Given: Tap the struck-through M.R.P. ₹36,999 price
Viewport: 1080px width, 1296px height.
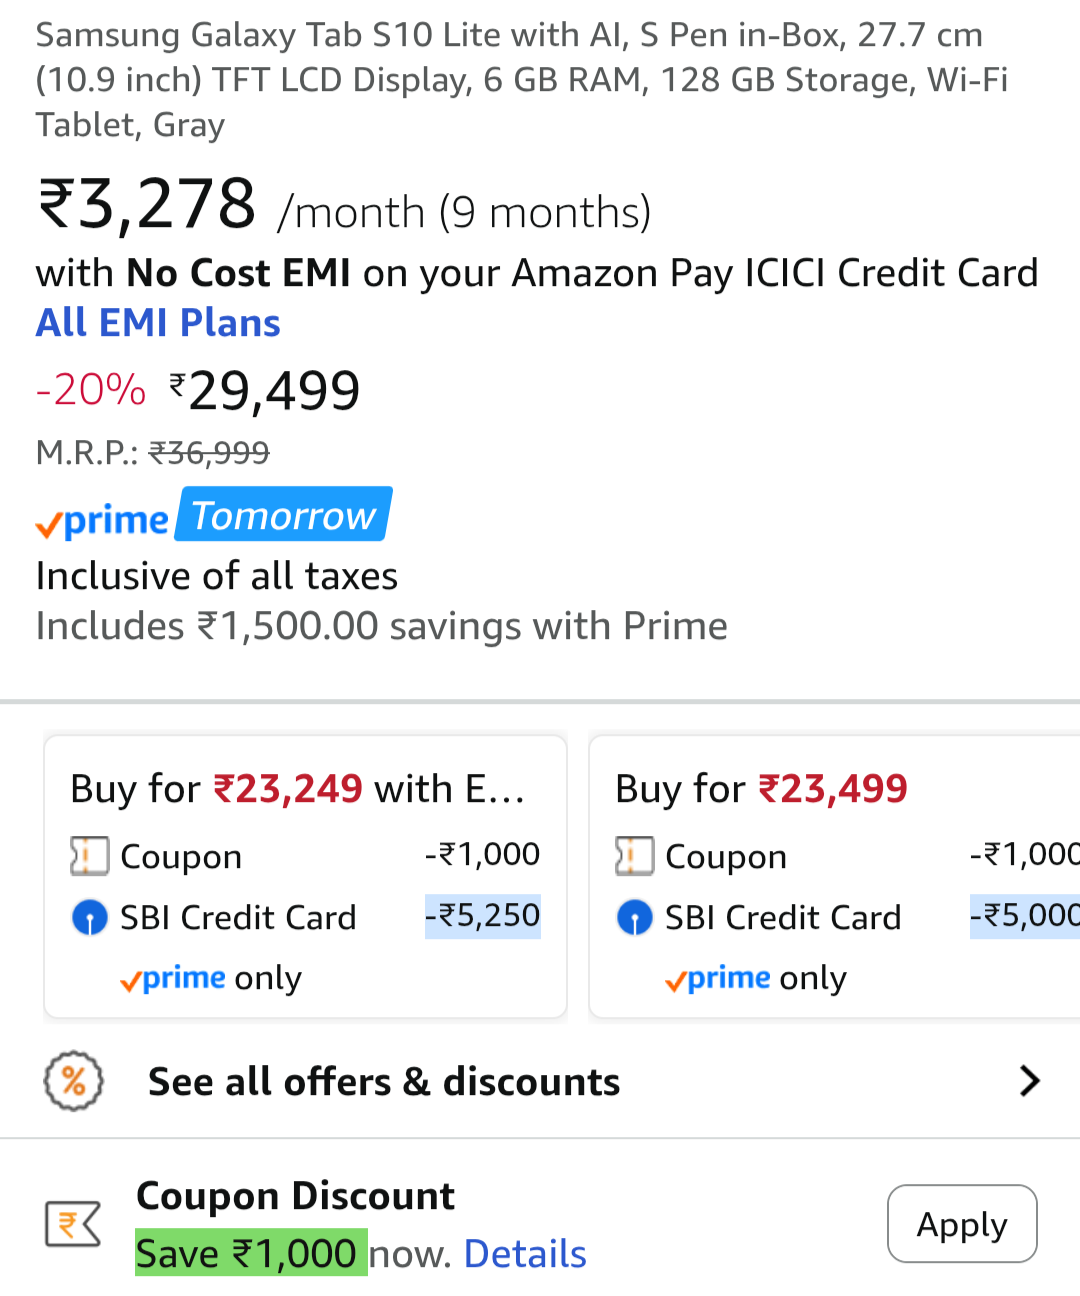Looking at the screenshot, I should click(208, 453).
